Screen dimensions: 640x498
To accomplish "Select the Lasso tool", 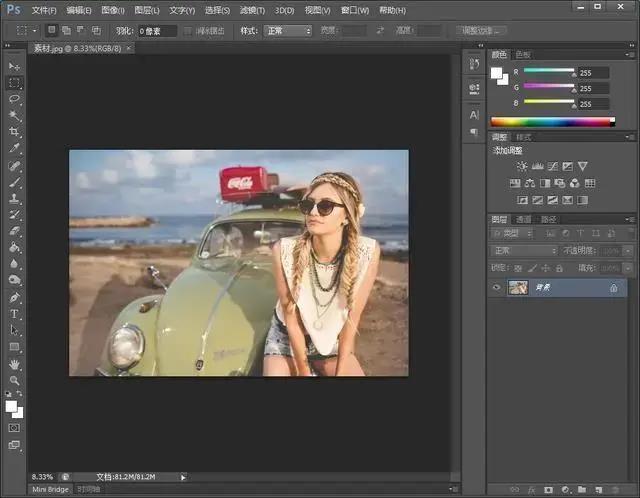I will 15,99.
